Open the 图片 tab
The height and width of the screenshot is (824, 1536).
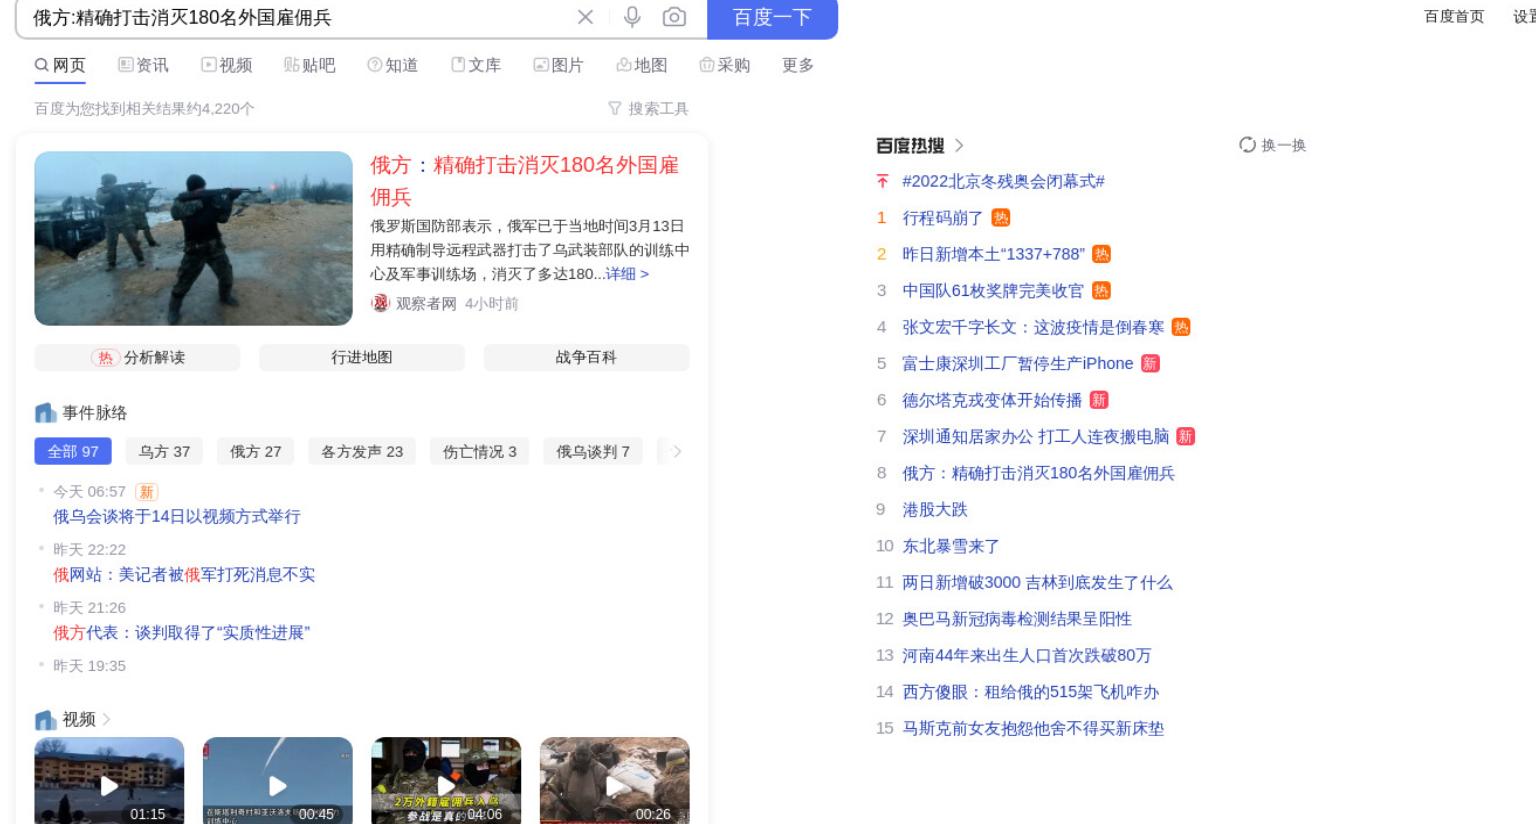(559, 65)
